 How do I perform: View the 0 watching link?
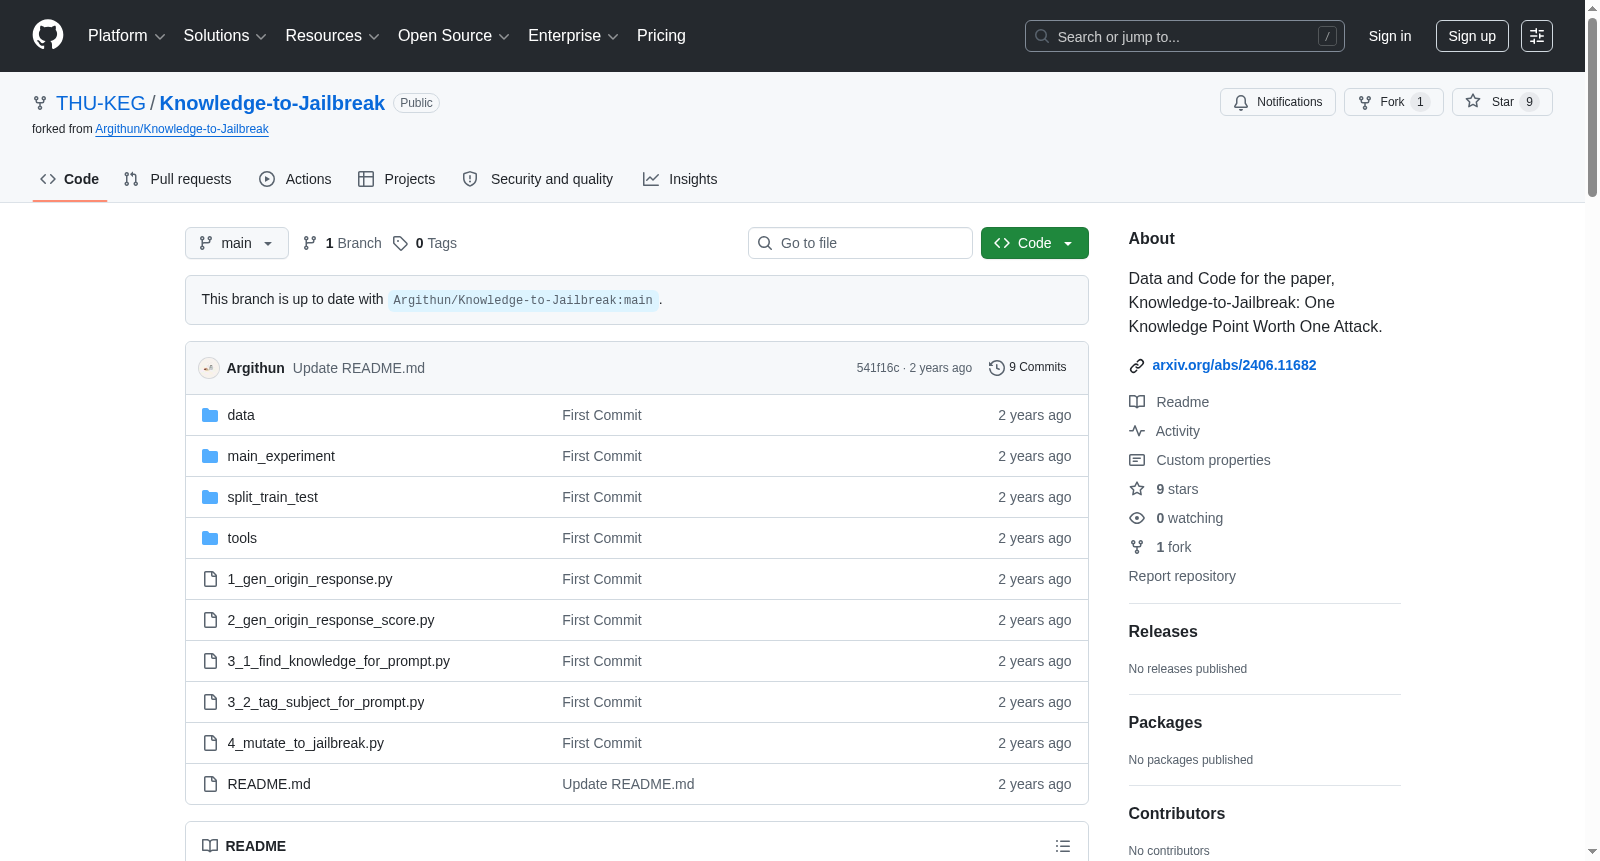tap(1176, 518)
